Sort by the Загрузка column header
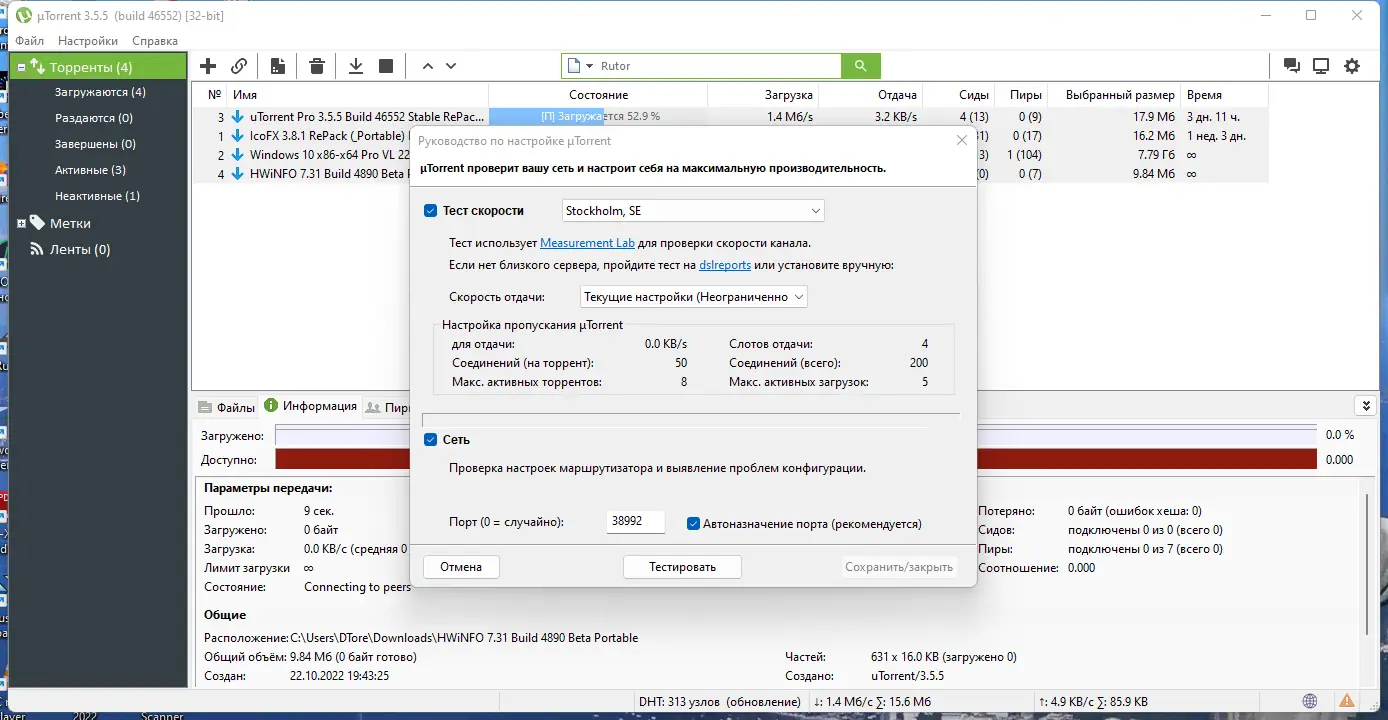Viewport: 1388px width, 720px height. [764, 95]
